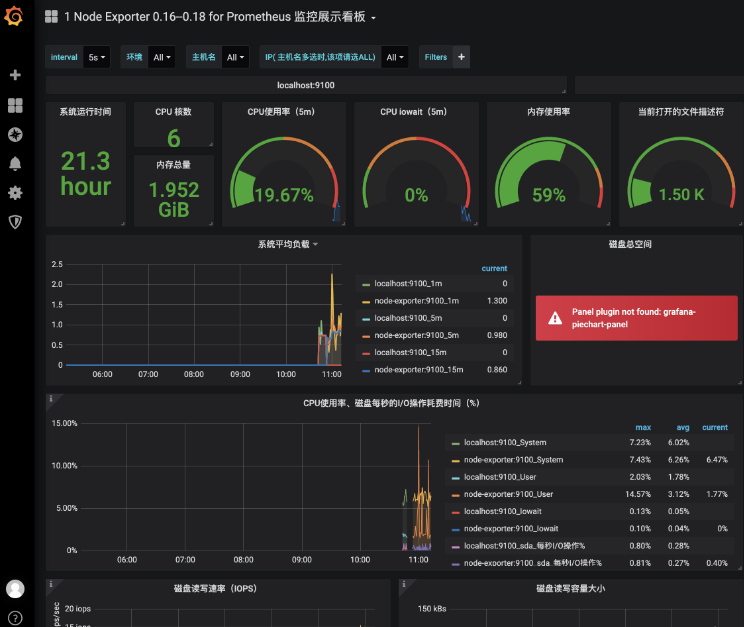Click the 系统运行时间 panel title
The image size is (744, 627).
pyautogui.click(x=85, y=112)
